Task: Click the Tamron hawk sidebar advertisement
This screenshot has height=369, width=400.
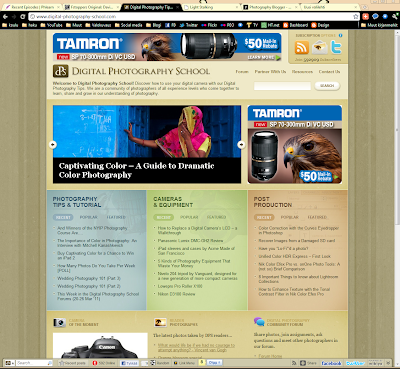Action: pyautogui.click(x=295, y=144)
